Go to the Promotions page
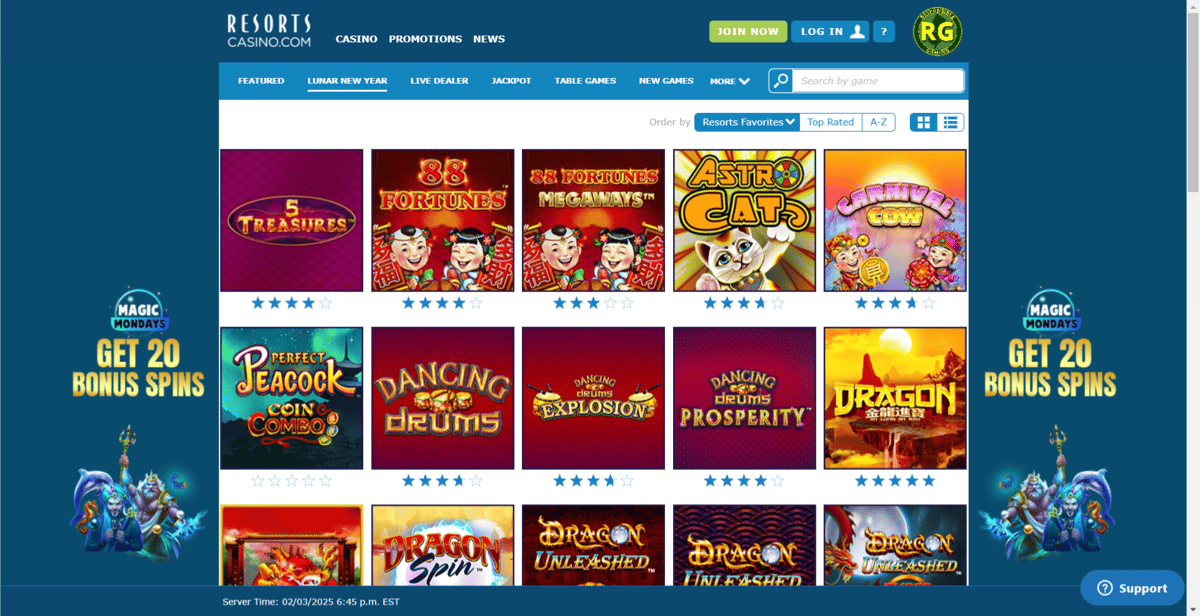Screen dimensions: 1200x616 425,39
